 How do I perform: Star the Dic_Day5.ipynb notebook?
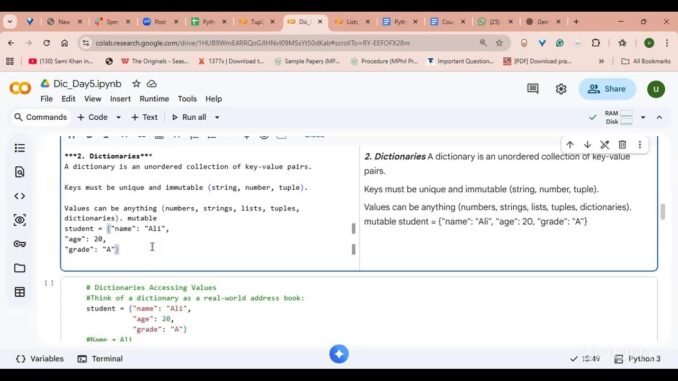pyautogui.click(x=136, y=84)
